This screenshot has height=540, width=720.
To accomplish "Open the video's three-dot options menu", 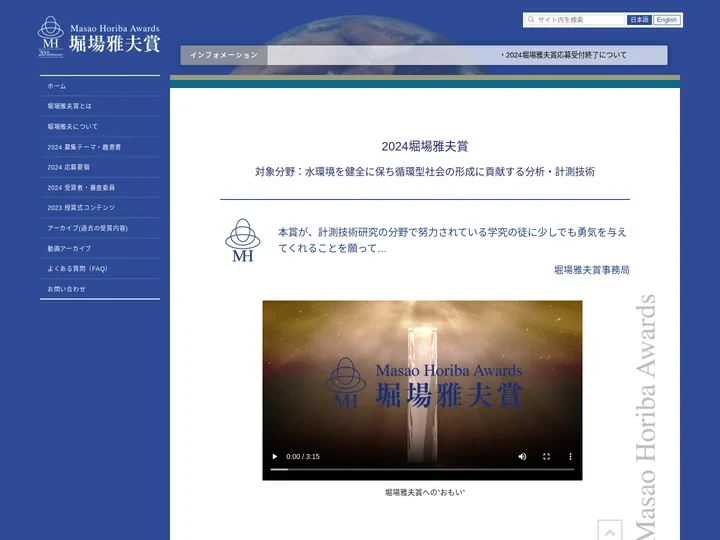I will [x=570, y=456].
